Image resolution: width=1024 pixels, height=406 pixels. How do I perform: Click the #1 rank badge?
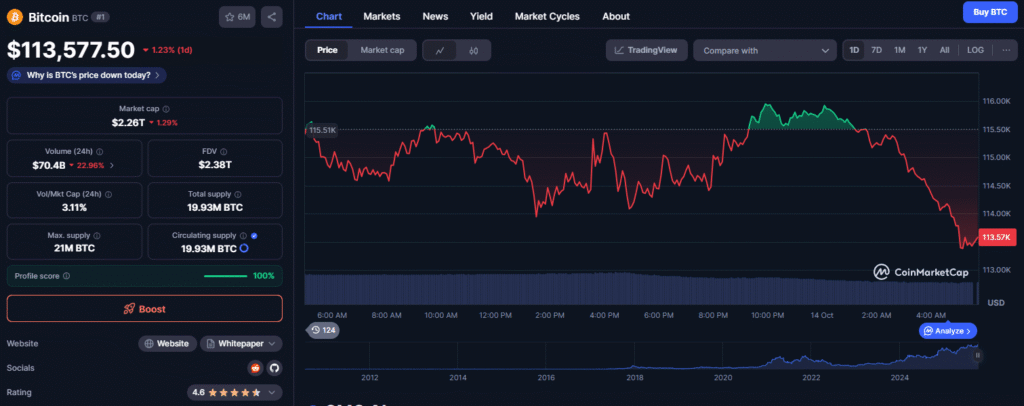(100, 17)
